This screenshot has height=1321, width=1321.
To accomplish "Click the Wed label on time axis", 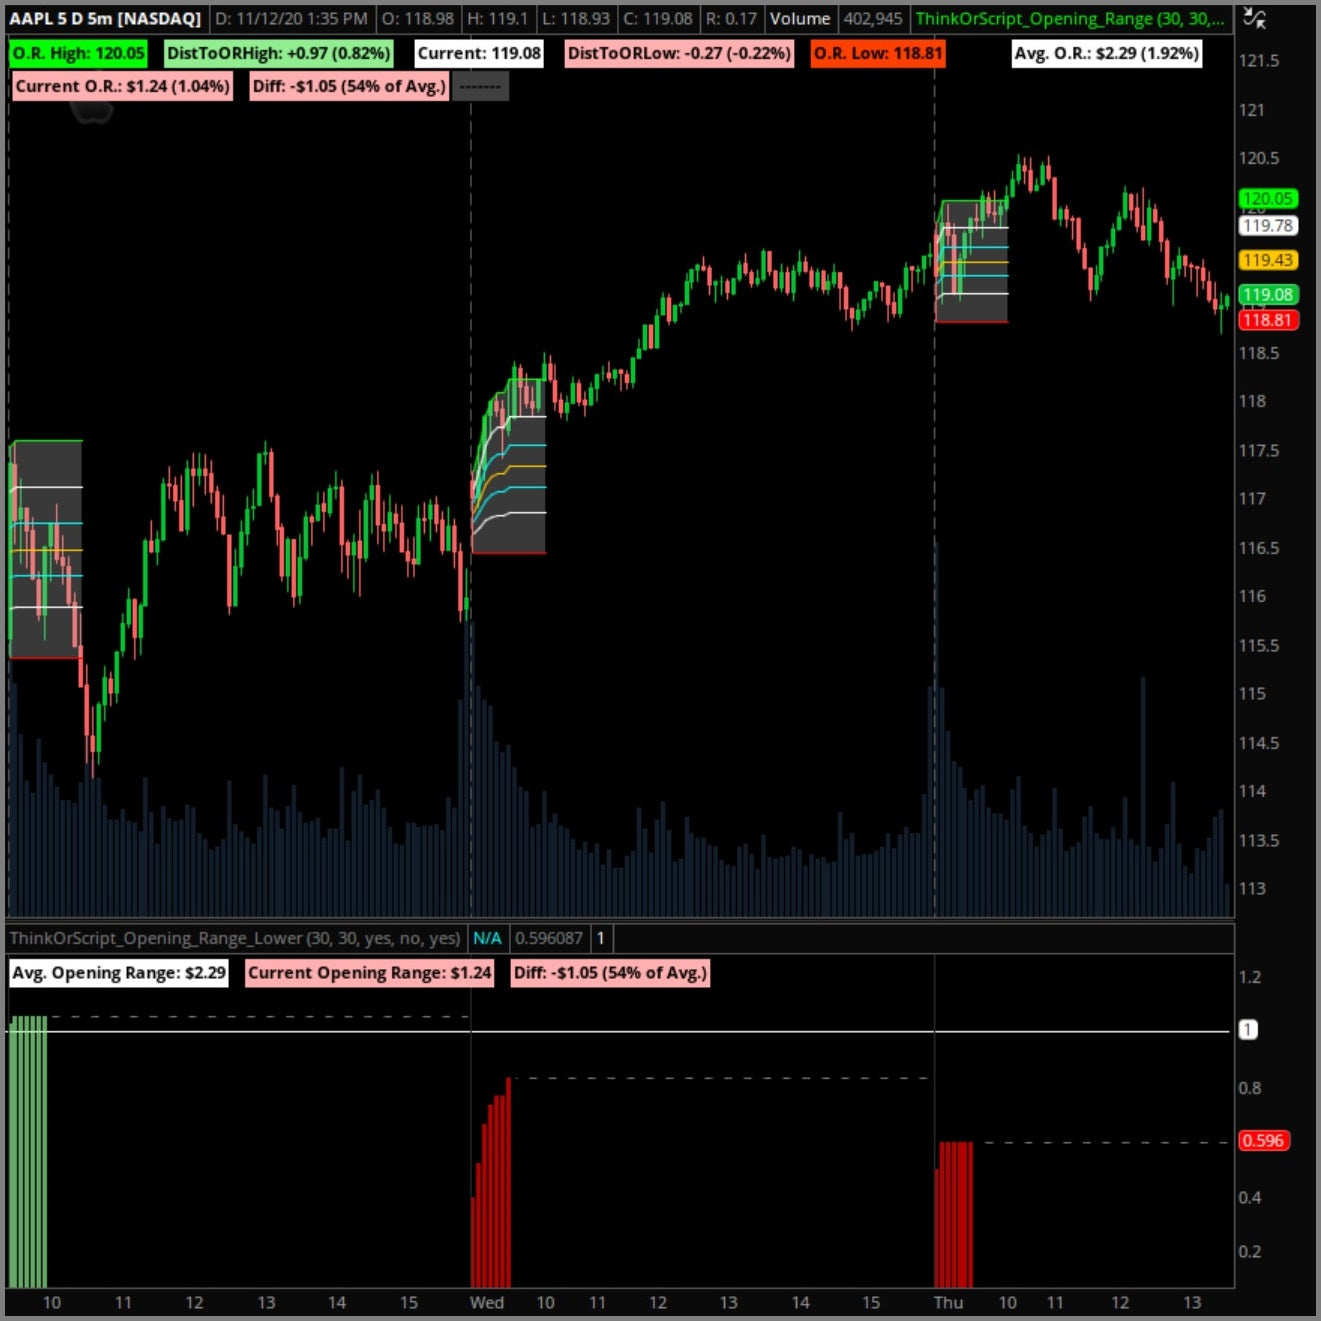I will coord(487,1303).
